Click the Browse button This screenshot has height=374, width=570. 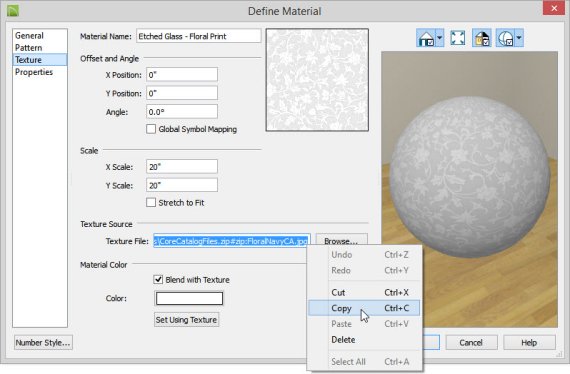pos(341,241)
